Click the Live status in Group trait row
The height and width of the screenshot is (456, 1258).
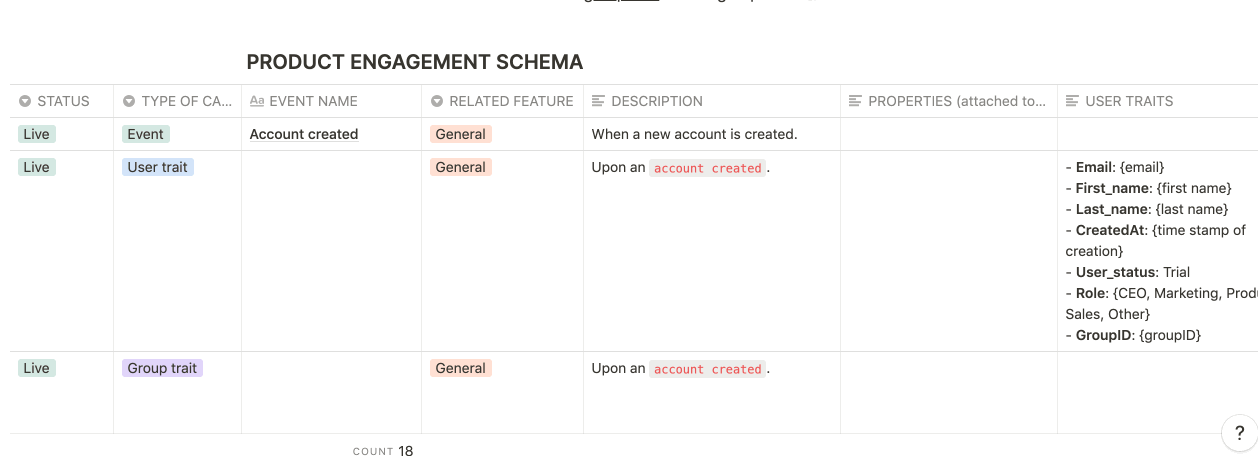coord(36,368)
